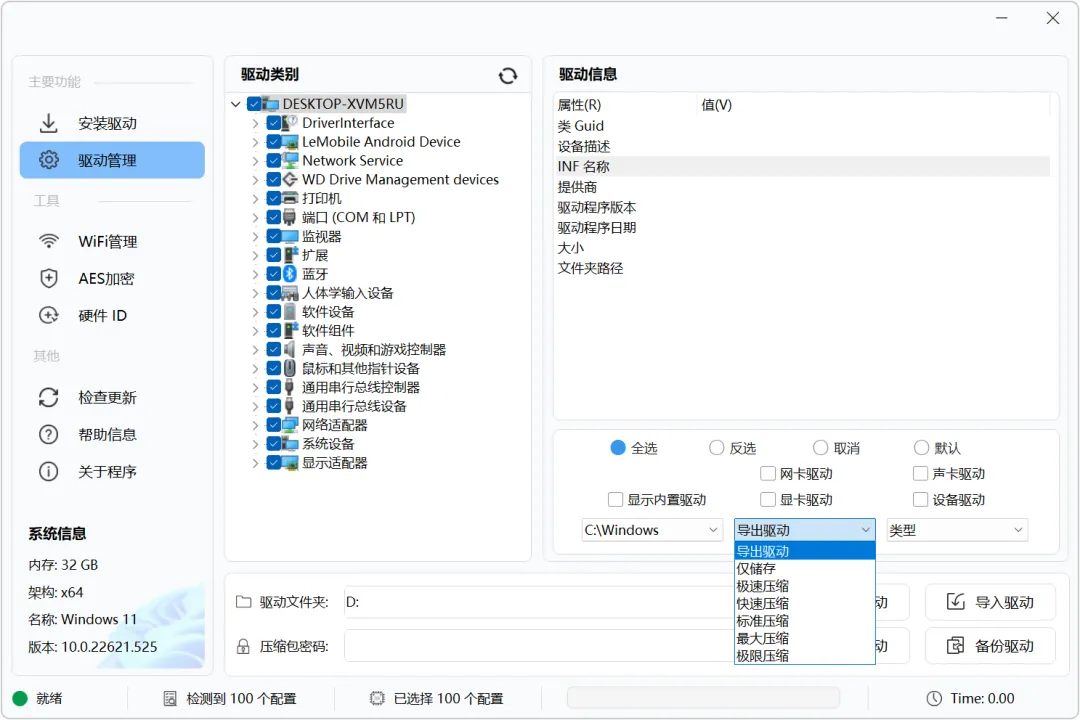Click the 导入驱动 button
The image size is (1080, 720).
click(x=990, y=602)
